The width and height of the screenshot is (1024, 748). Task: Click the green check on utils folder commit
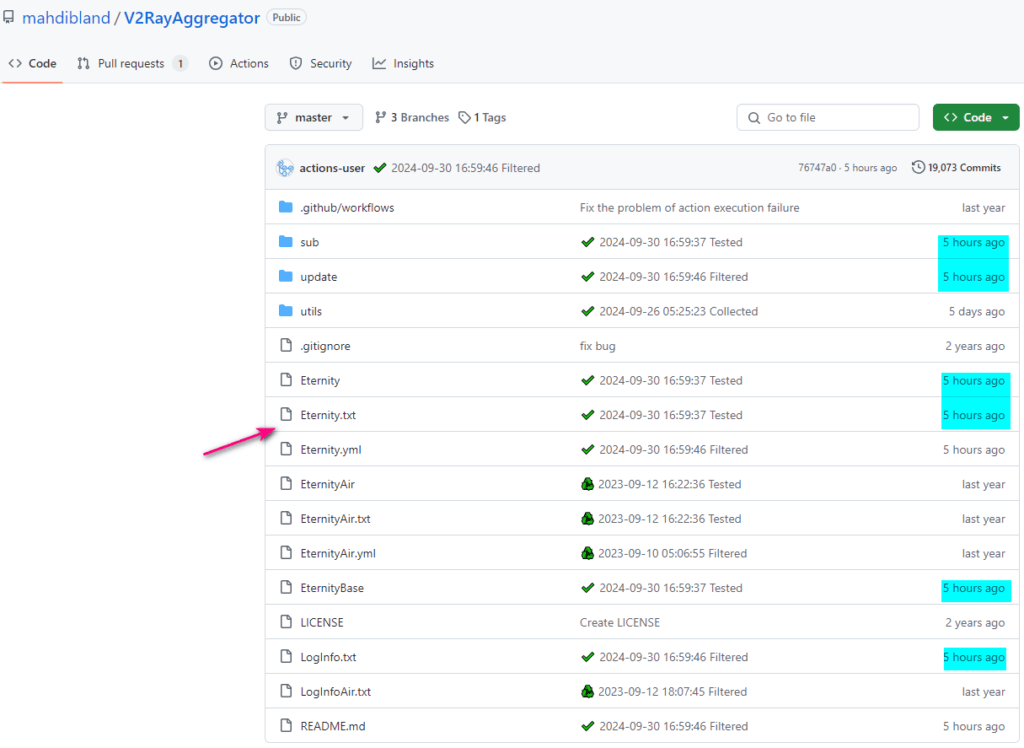588,312
